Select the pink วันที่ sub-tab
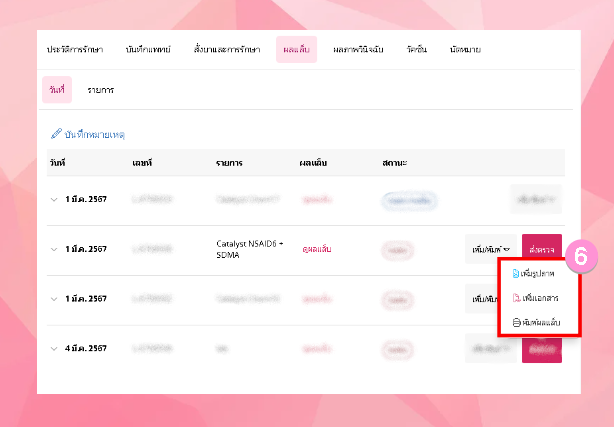Viewport: 614px width, 427px height. tap(57, 90)
